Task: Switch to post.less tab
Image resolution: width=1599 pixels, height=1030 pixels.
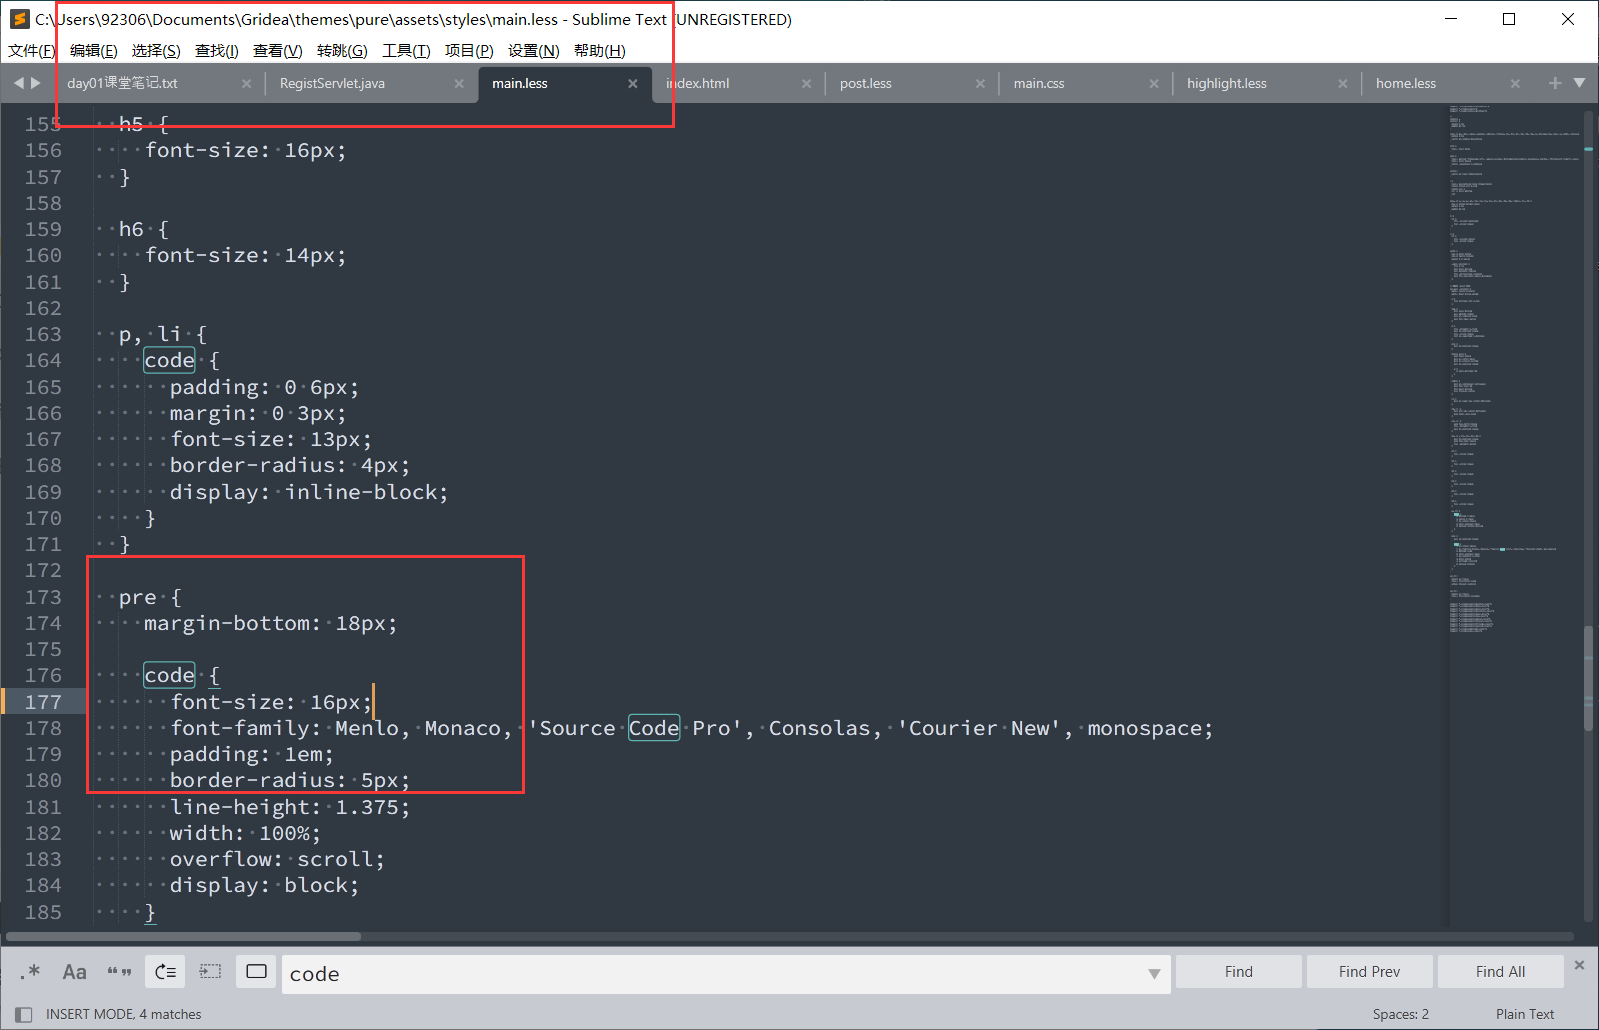Action: [x=866, y=83]
